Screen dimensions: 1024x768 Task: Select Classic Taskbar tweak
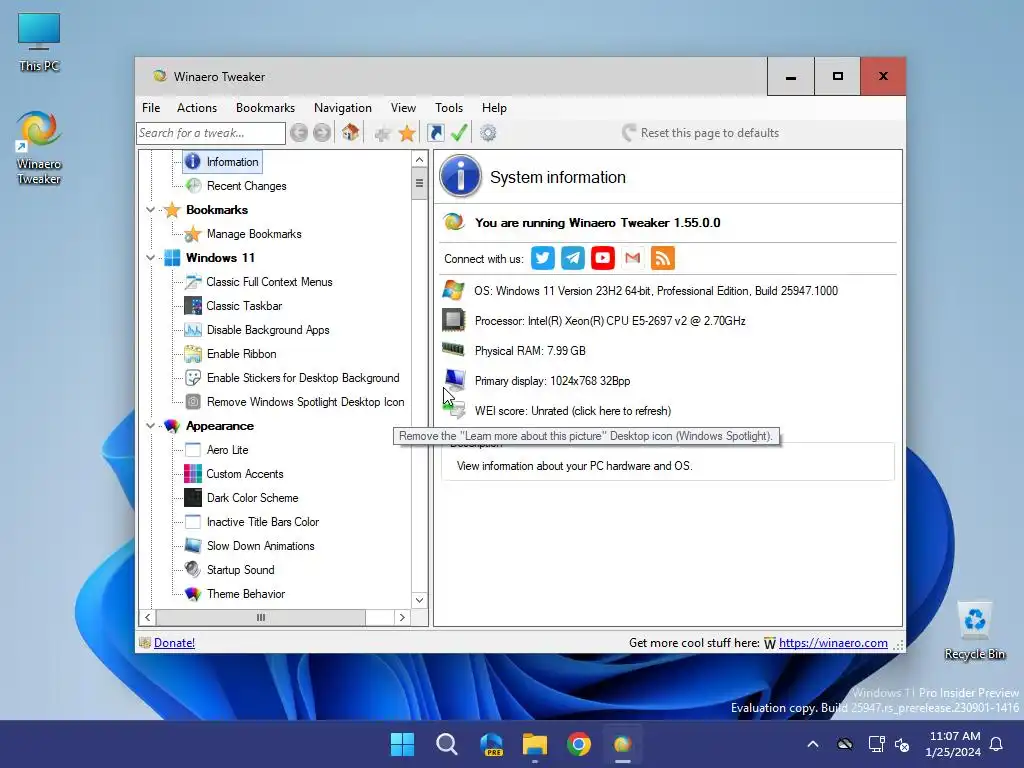pyautogui.click(x=244, y=306)
